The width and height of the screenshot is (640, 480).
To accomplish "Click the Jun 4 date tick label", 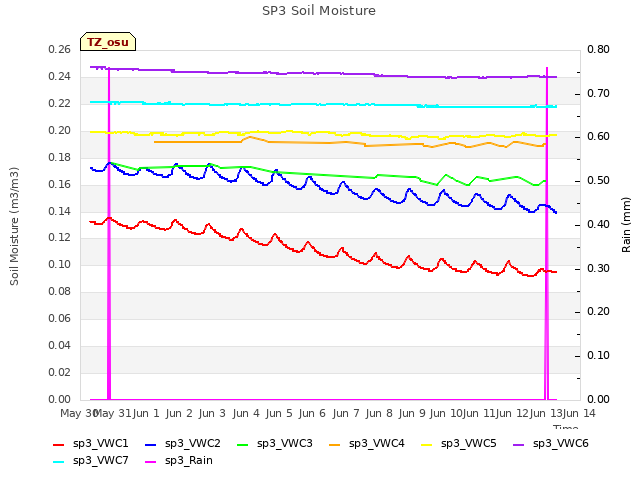I will 246,413.
